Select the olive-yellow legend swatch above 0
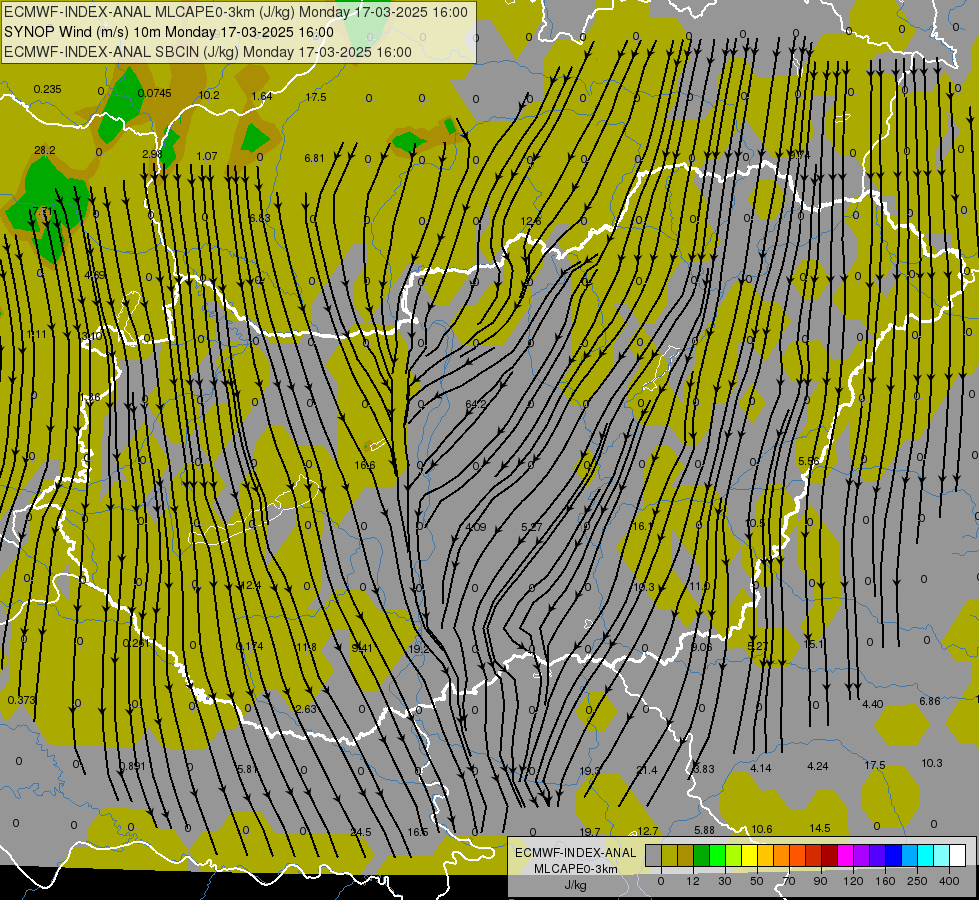The image size is (979, 900). pyautogui.click(x=669, y=856)
